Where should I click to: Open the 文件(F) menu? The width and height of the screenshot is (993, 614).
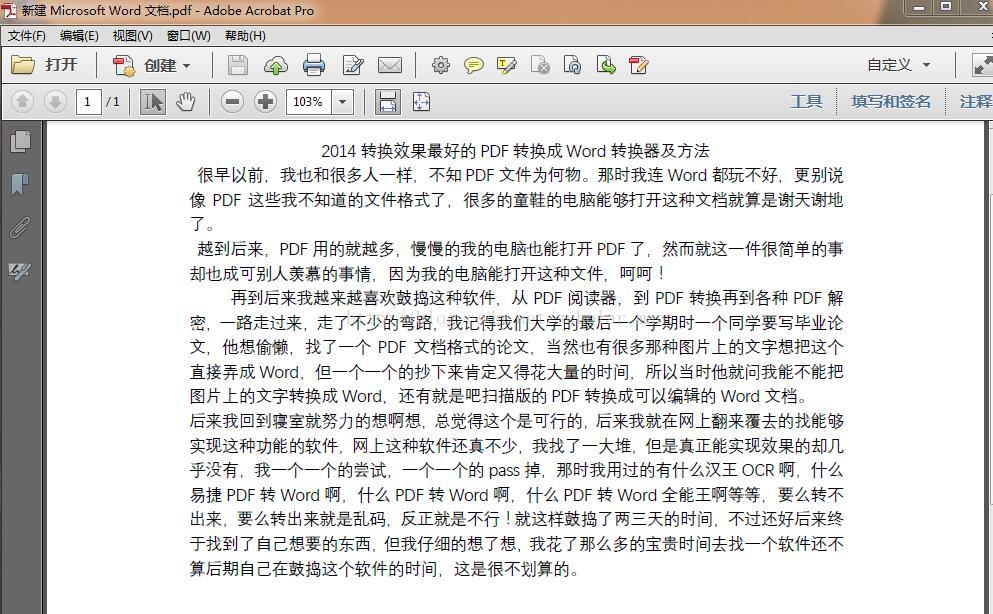(x=27, y=35)
